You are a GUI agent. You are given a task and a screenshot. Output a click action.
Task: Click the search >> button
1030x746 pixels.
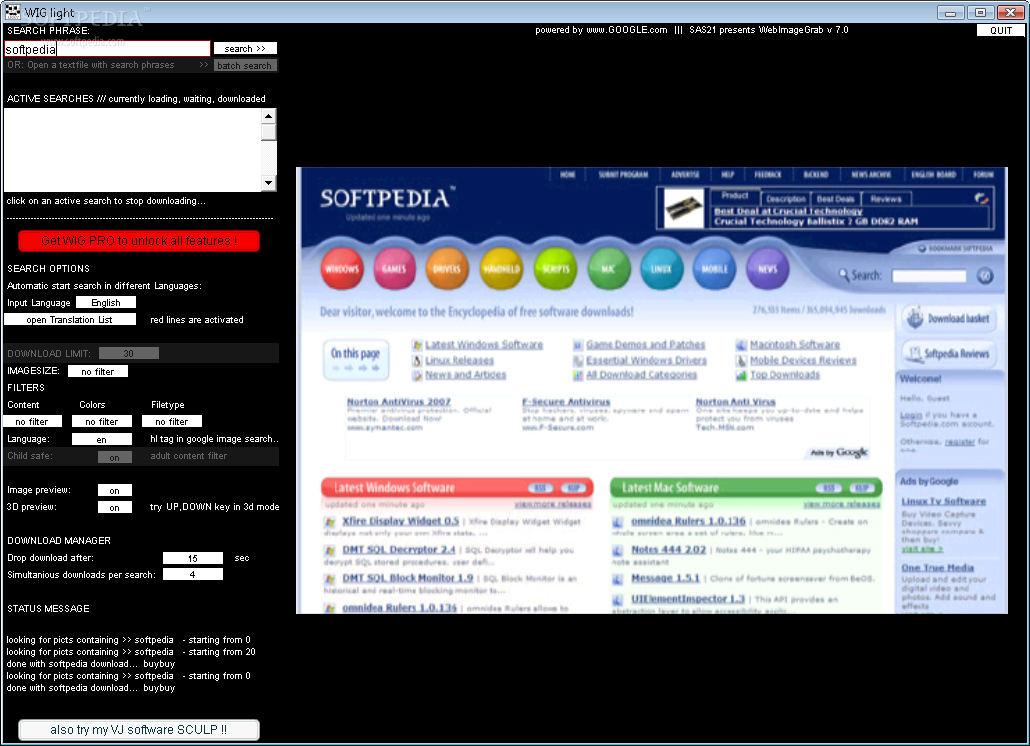[245, 49]
